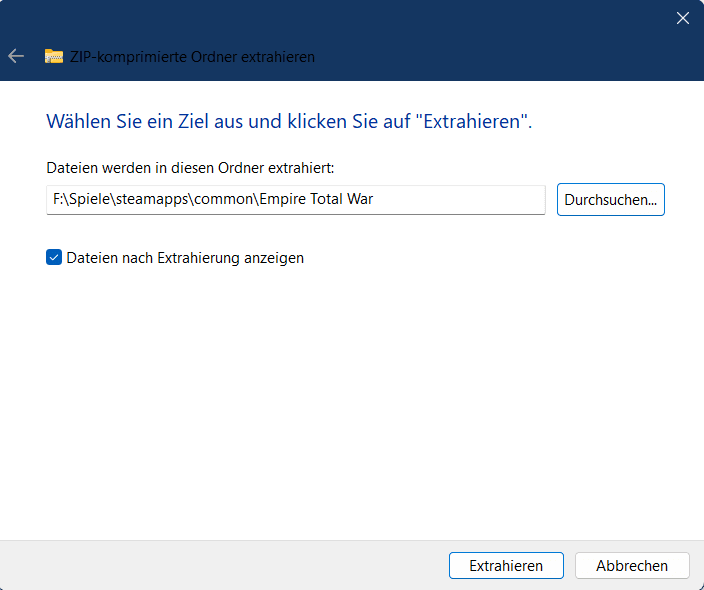The height and width of the screenshot is (590, 704).
Task: Start extraction with the 'Extrahieren' button
Action: click(x=506, y=565)
